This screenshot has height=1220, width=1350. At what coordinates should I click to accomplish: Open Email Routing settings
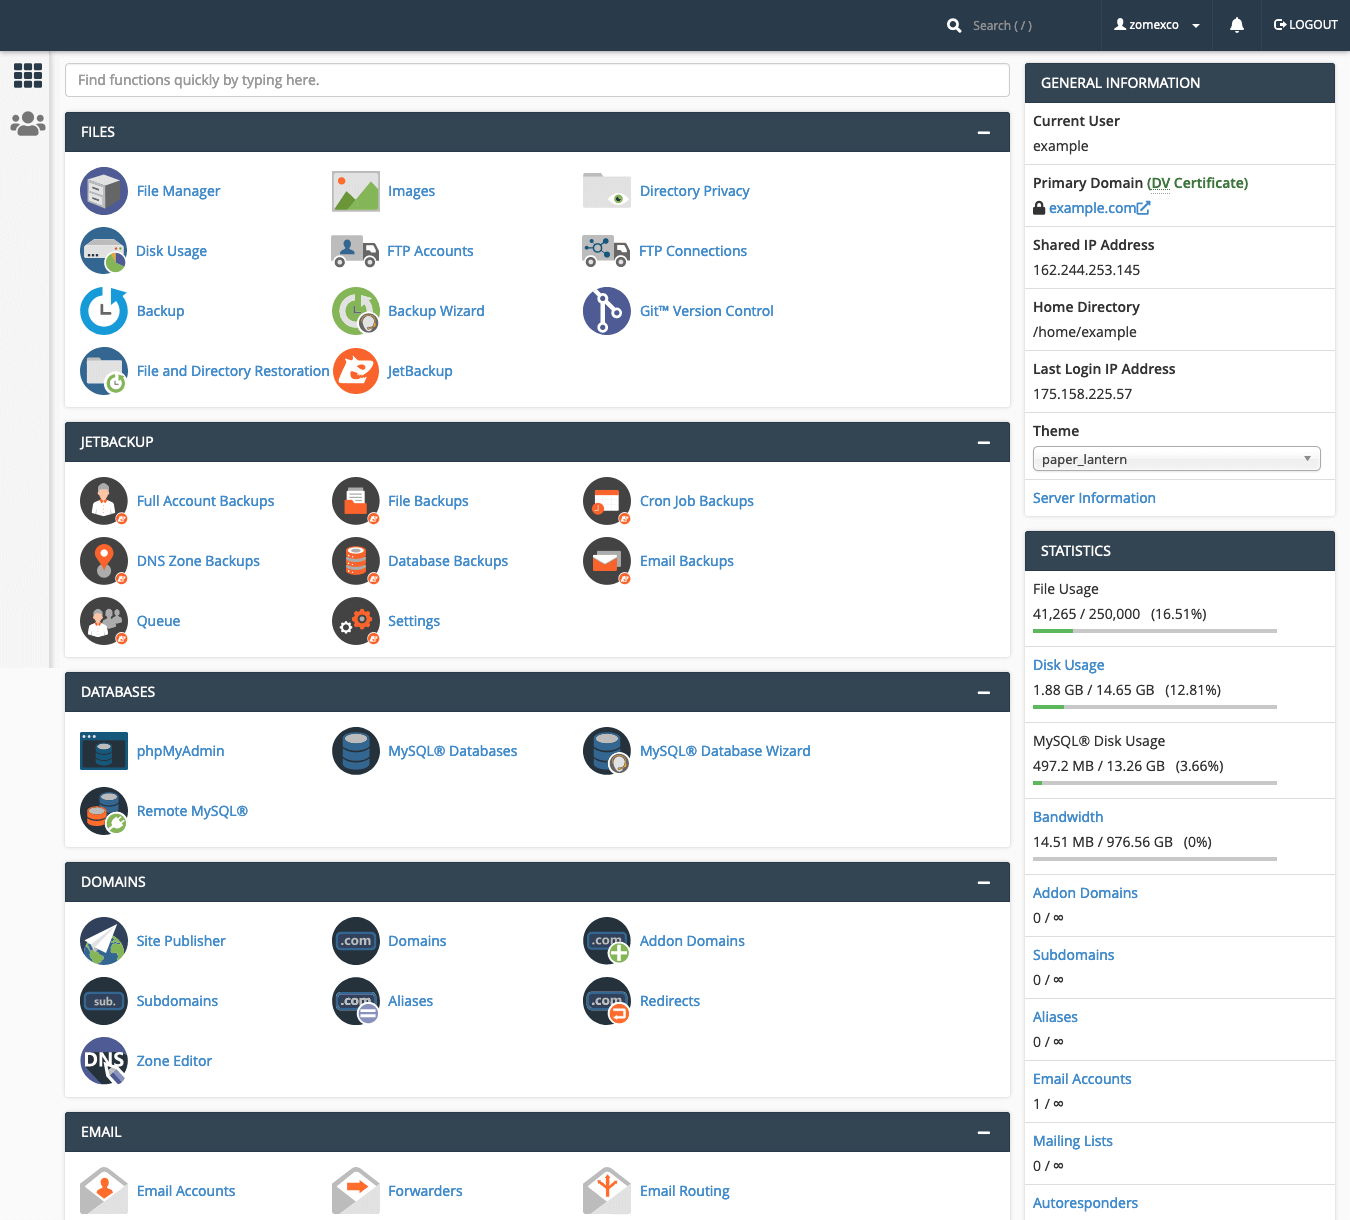click(x=684, y=1191)
